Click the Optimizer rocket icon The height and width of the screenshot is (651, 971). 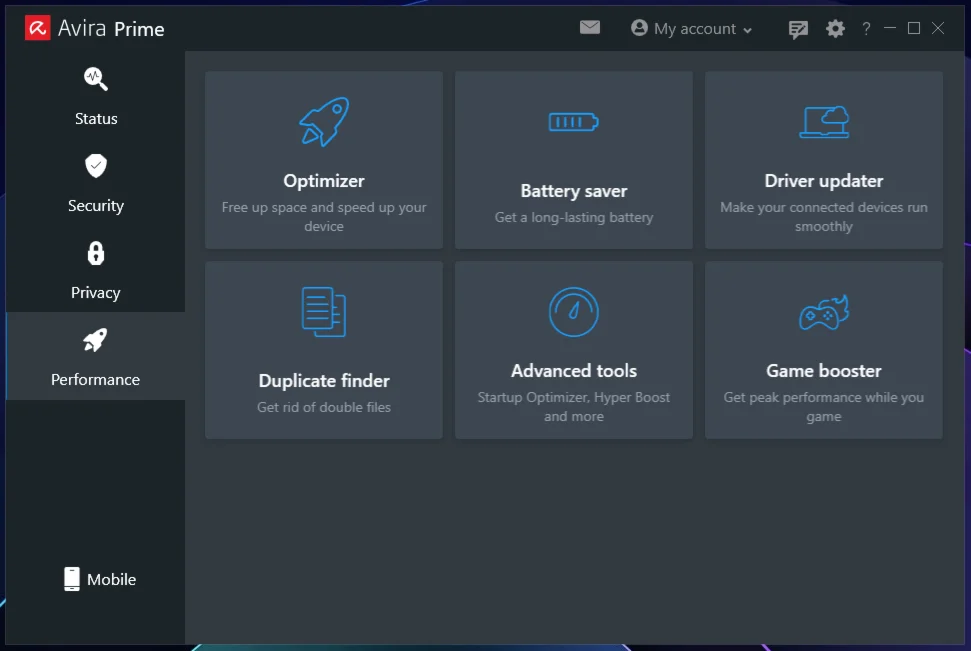324,122
